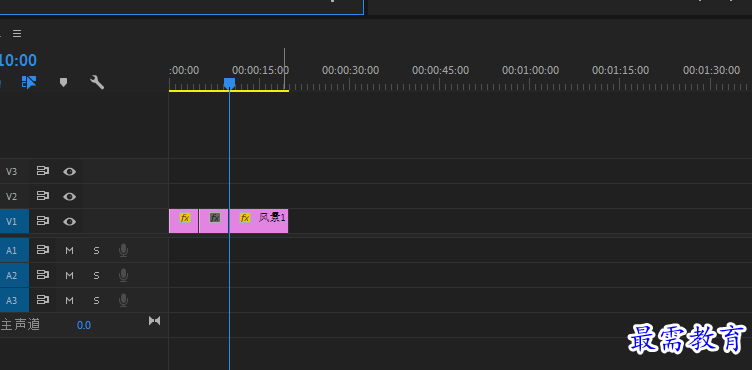
Task: Select the 风景1 clip on V1
Action: tap(258, 221)
